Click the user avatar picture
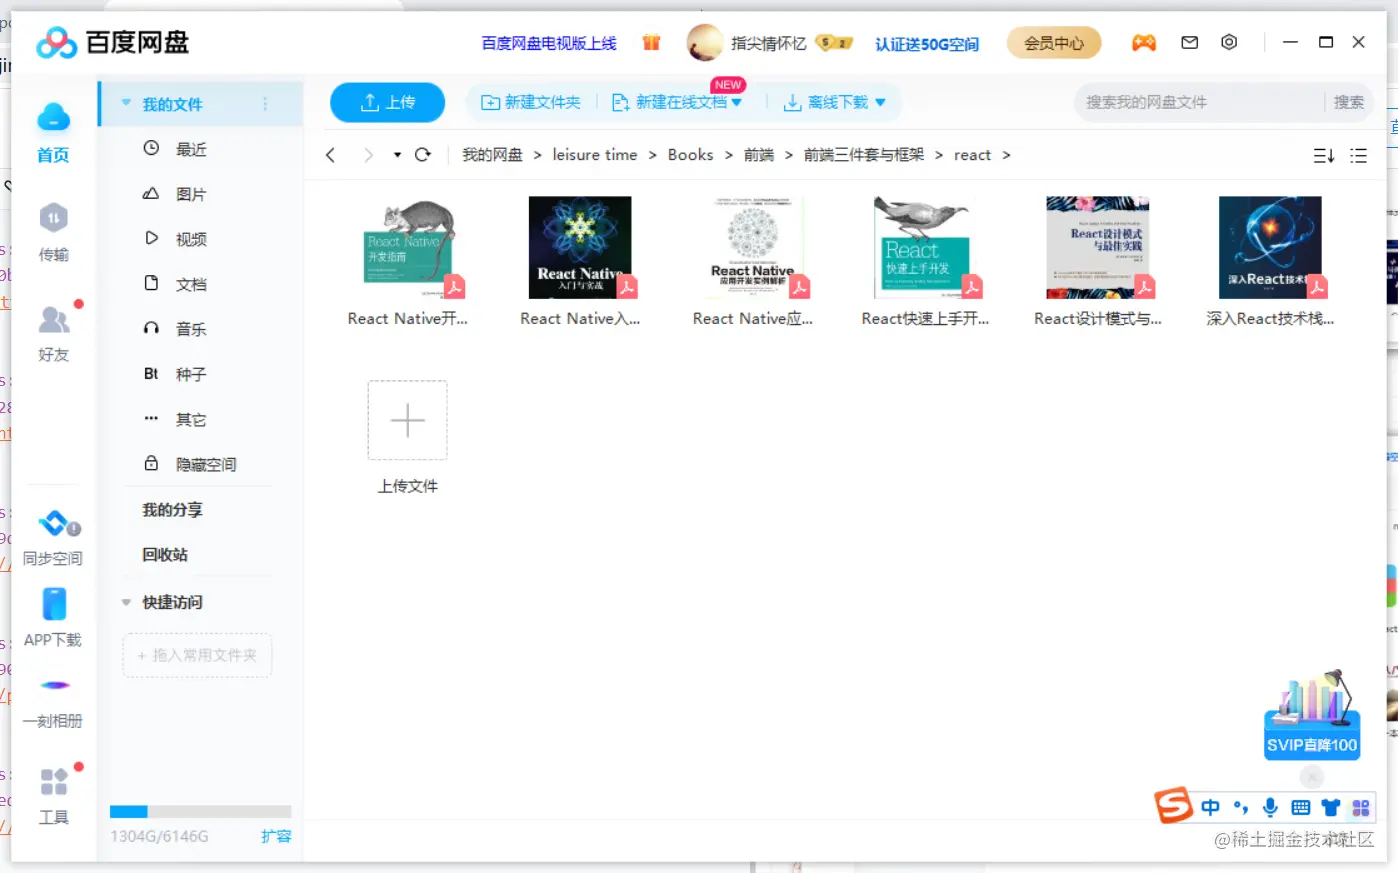The height and width of the screenshot is (873, 1398). coord(705,43)
